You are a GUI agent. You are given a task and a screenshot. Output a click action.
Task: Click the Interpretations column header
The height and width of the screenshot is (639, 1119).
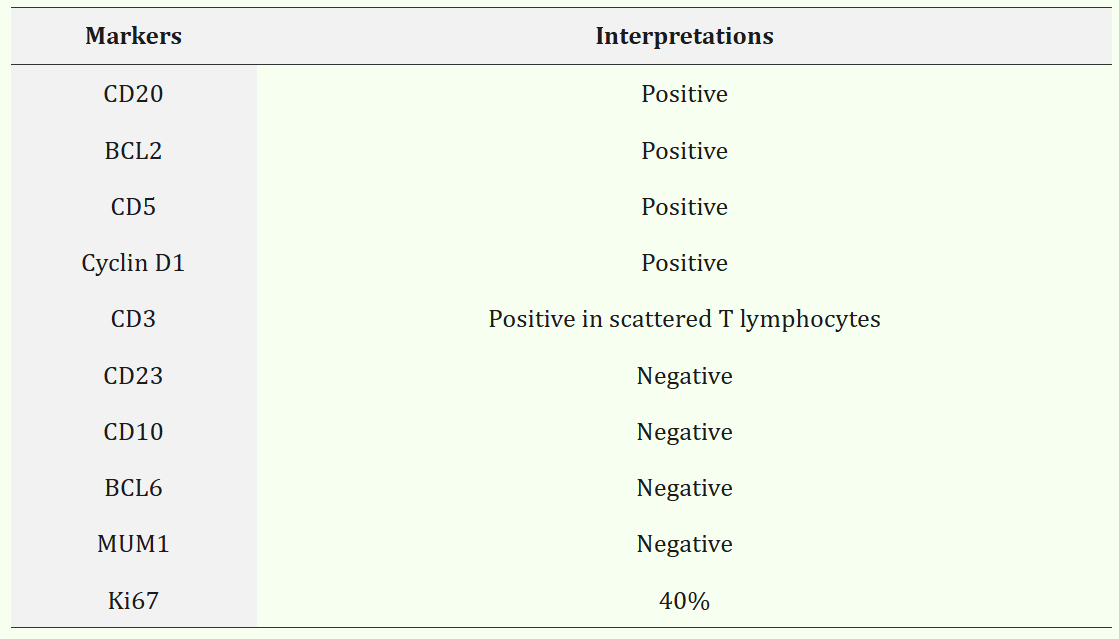coord(684,37)
